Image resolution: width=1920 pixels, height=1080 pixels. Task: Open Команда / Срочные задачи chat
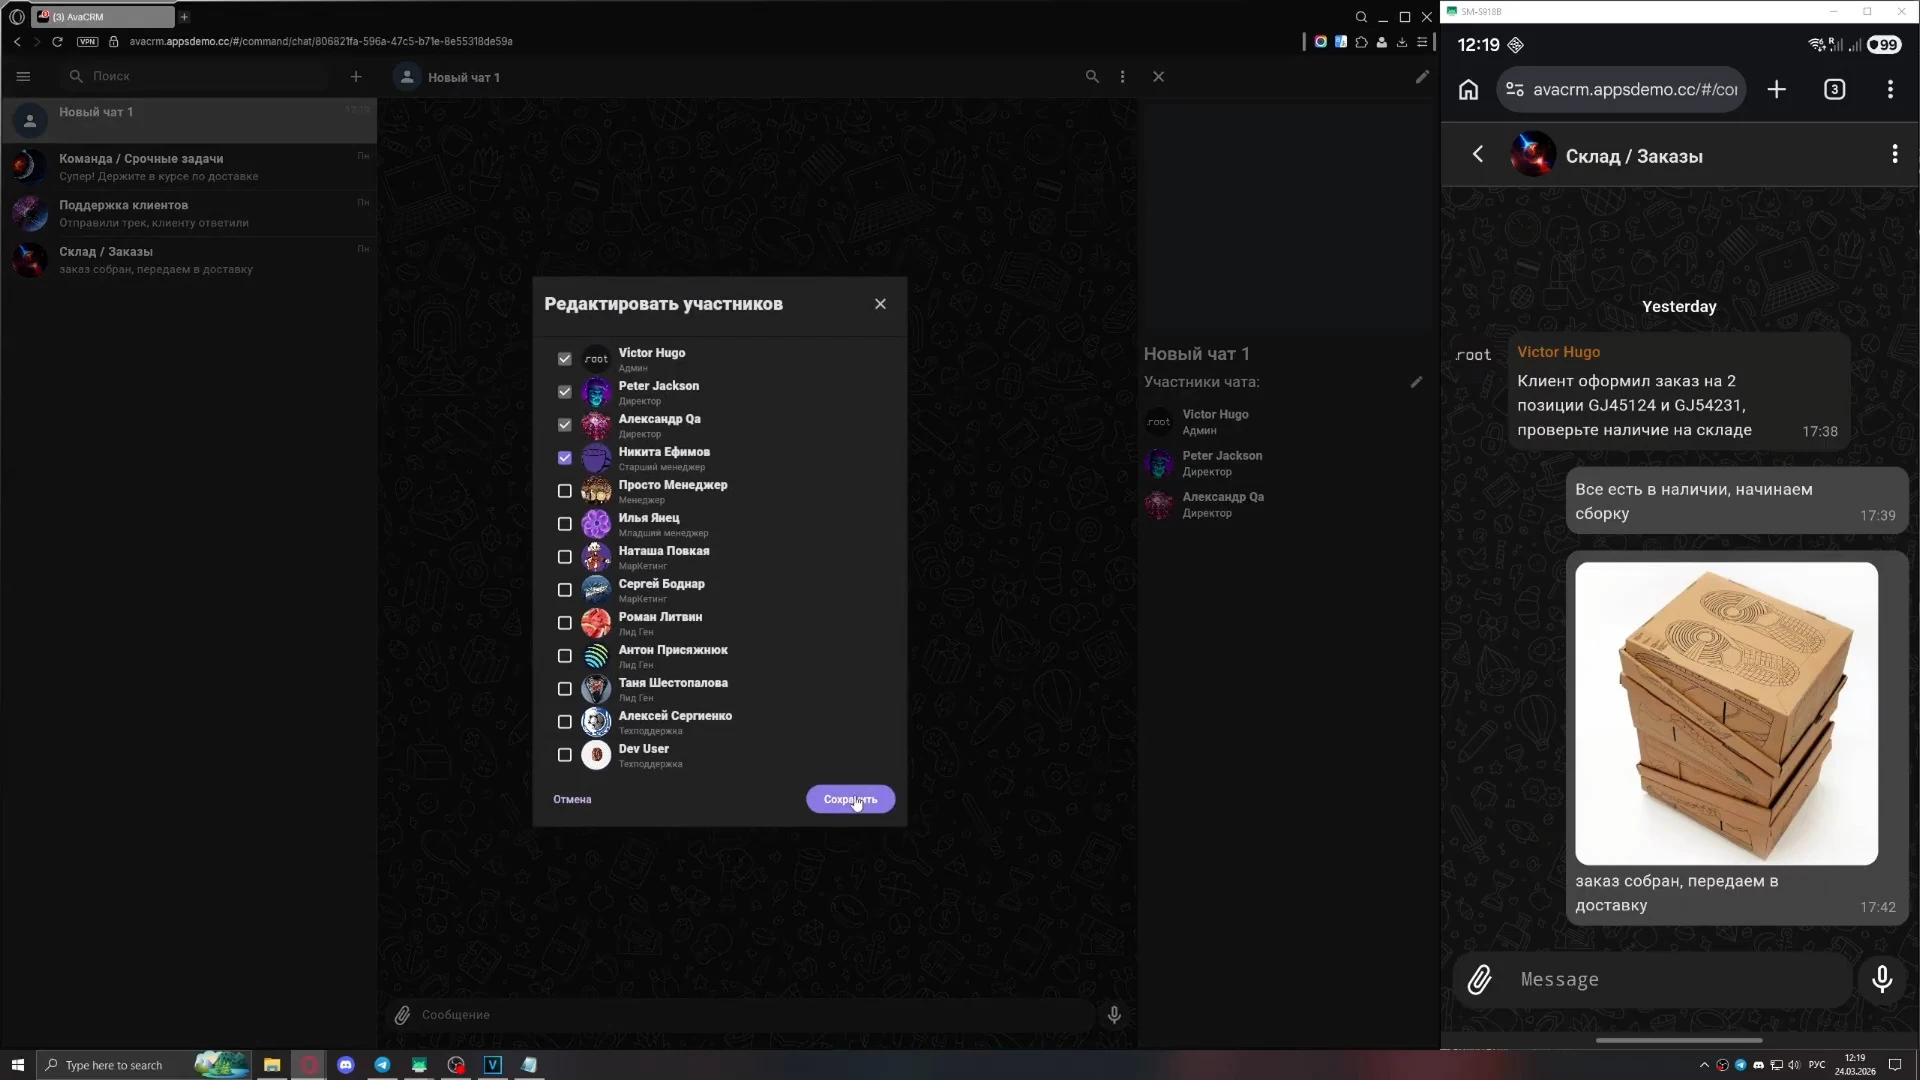190,166
